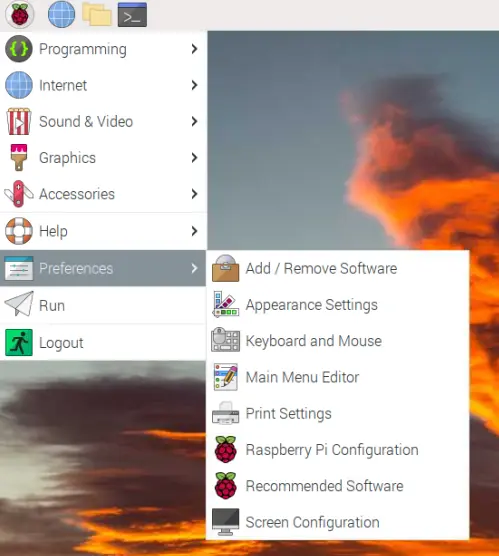The image size is (499, 556).
Task: Expand the Sound & Video submenu arrow
Action: [194, 121]
